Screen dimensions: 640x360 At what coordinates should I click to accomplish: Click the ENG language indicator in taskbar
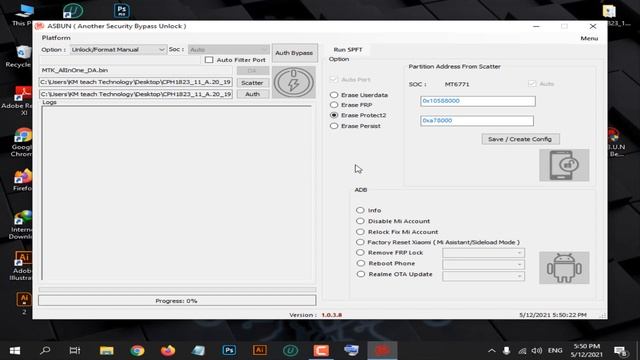coord(555,351)
